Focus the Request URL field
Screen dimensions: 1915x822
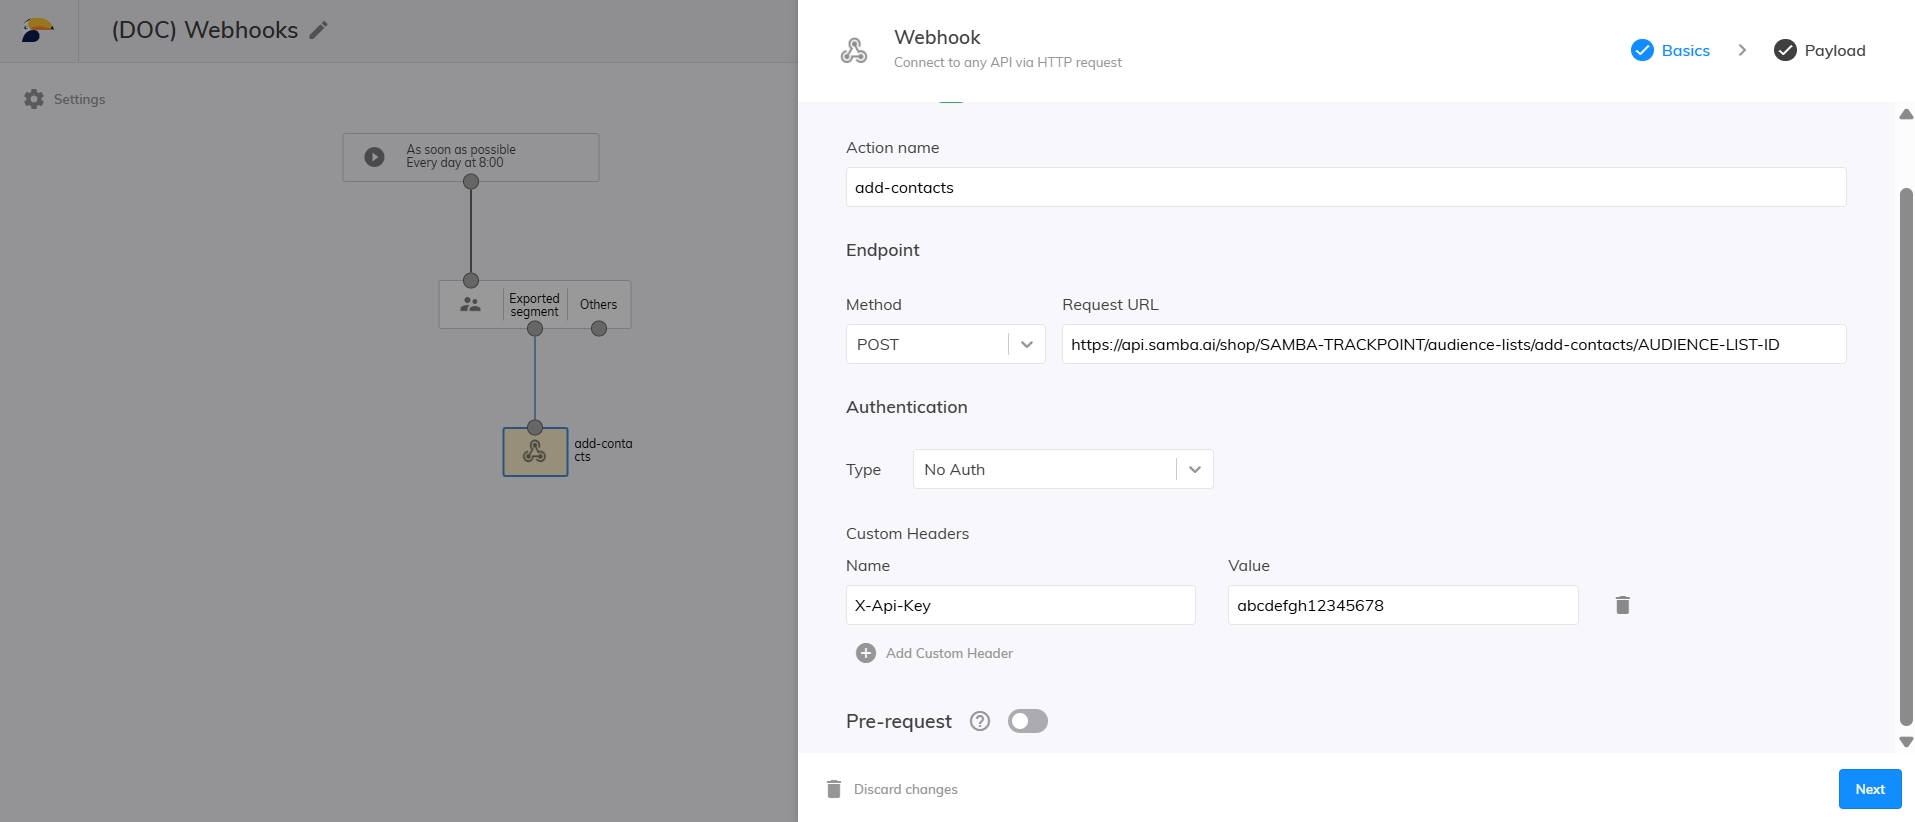(x=1453, y=344)
